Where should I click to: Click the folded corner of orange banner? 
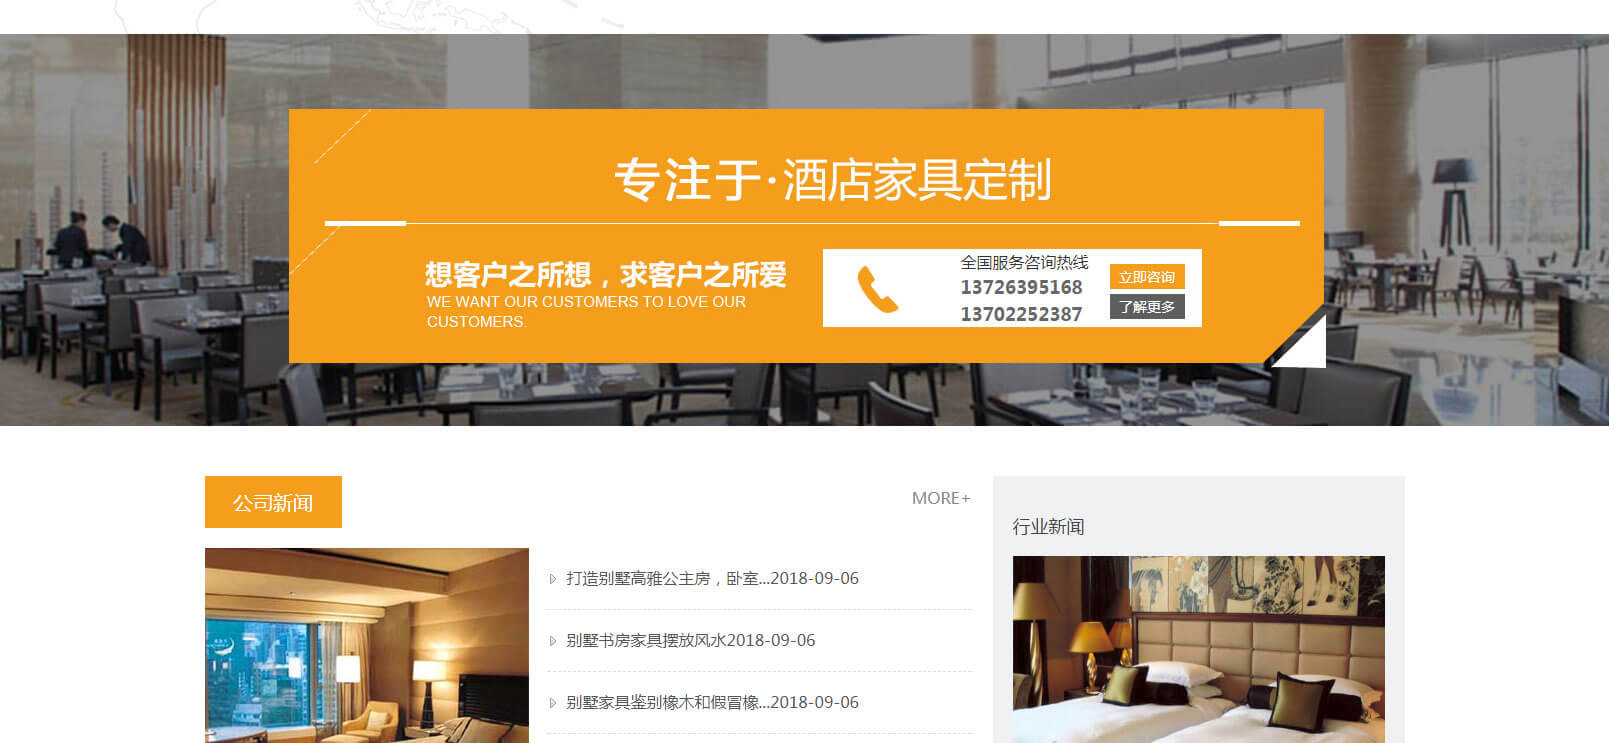pyautogui.click(x=1299, y=340)
